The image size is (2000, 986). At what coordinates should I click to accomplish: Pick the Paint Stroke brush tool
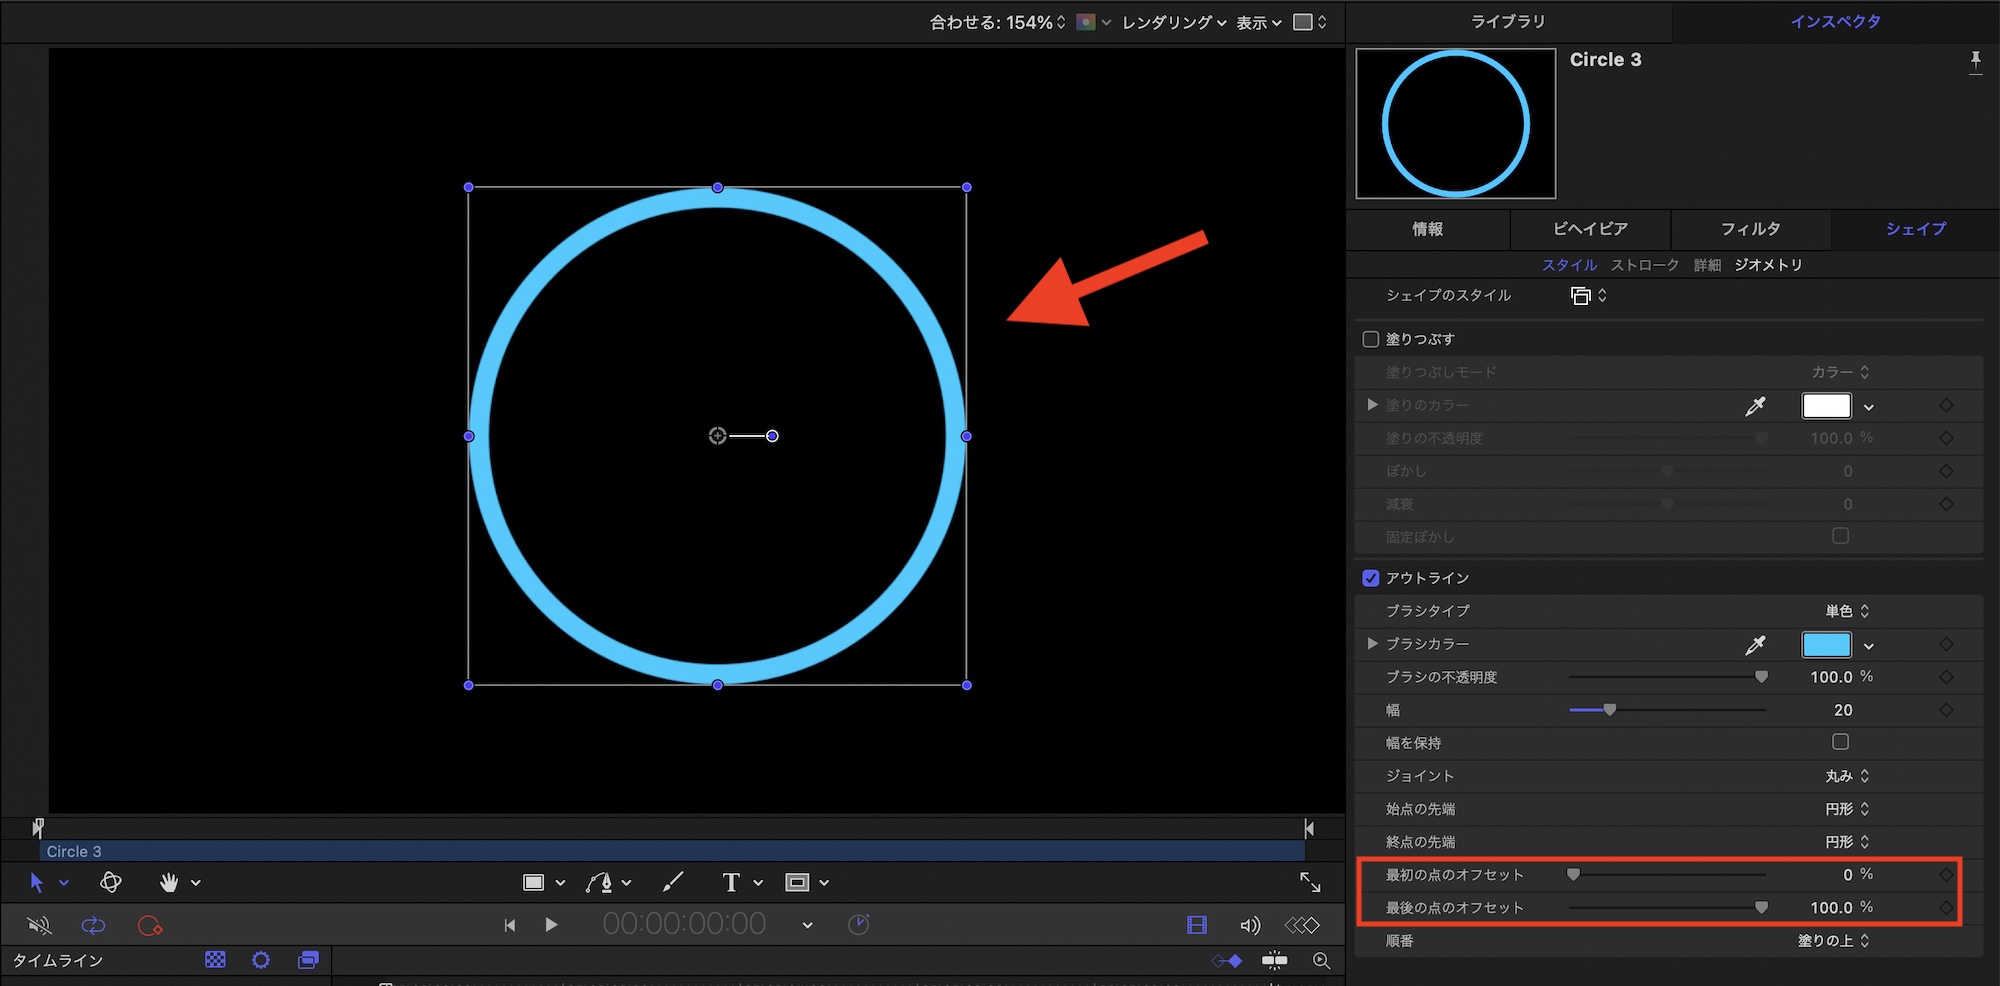click(673, 881)
